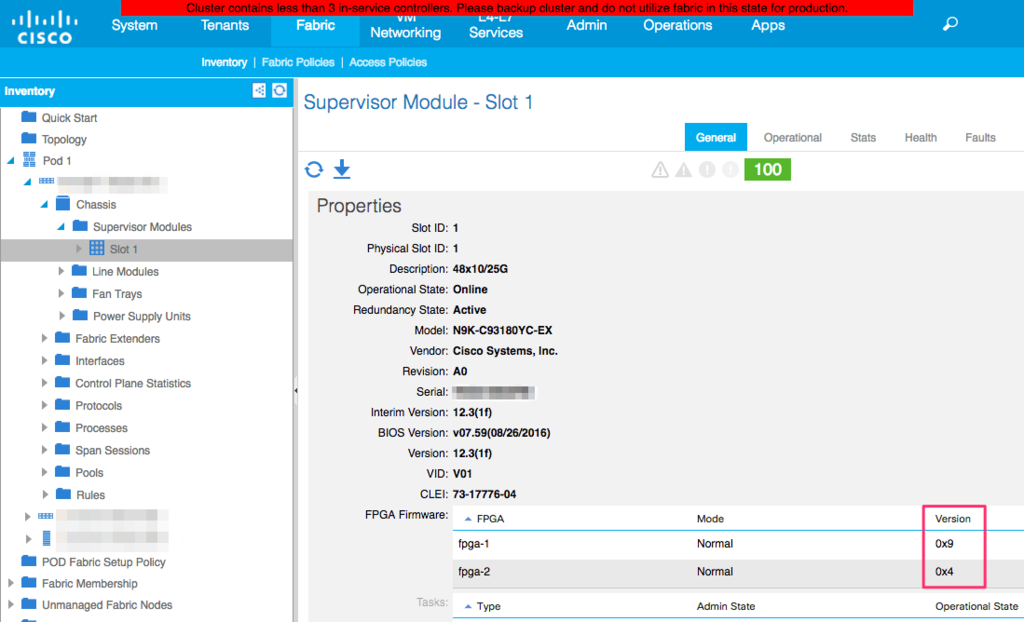The width and height of the screenshot is (1024, 622).
Task: Select the Slot 1 module icon
Action: [97, 248]
